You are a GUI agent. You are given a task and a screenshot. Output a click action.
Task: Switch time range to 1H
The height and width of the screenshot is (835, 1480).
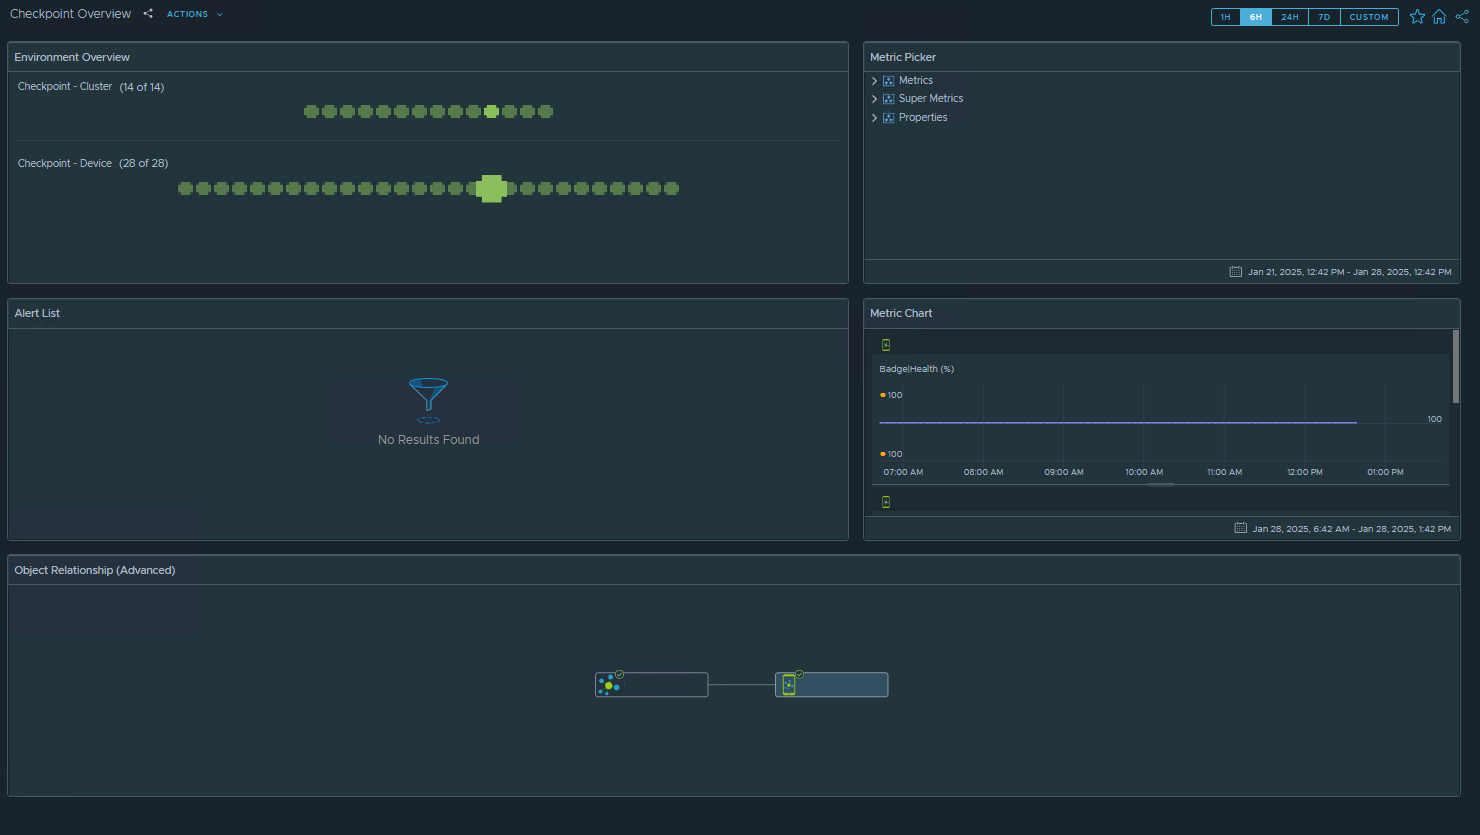[1225, 17]
